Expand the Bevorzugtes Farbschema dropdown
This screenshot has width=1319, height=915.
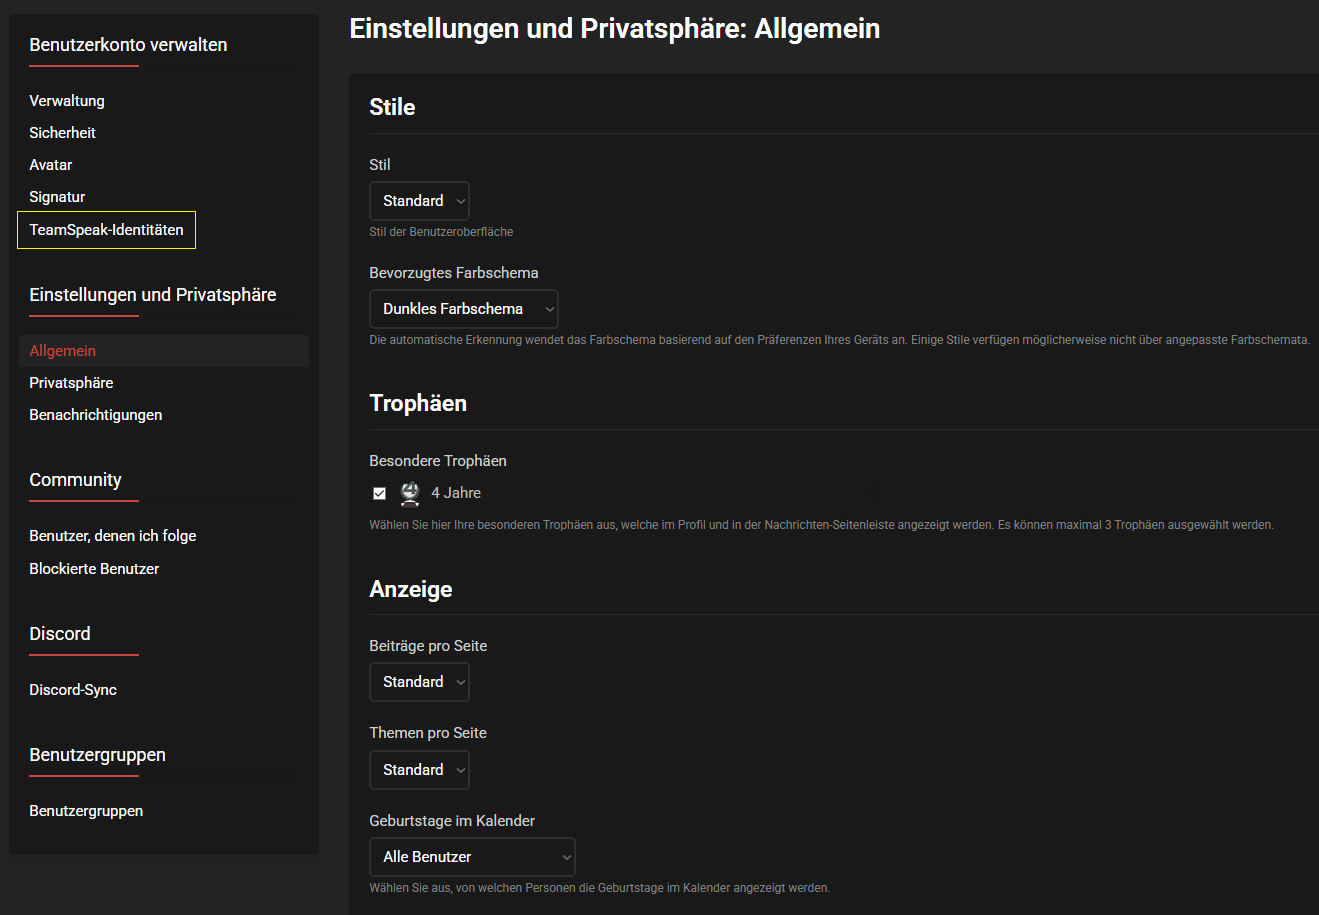(463, 309)
